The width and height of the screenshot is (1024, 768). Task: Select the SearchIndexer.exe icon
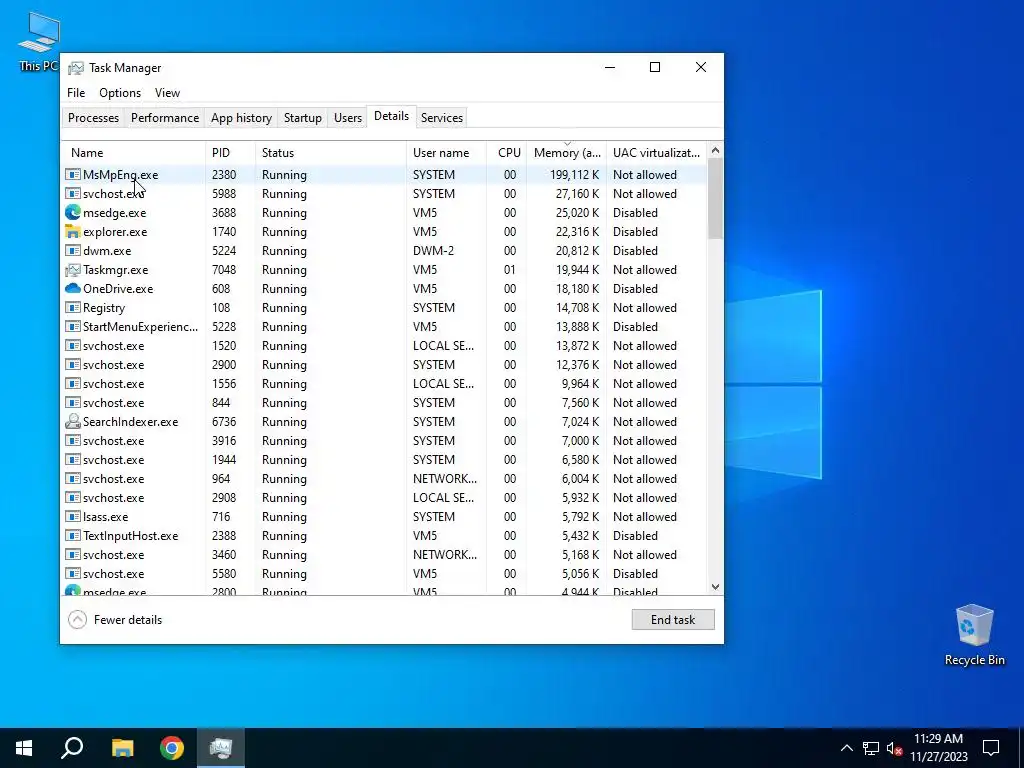tap(72, 421)
